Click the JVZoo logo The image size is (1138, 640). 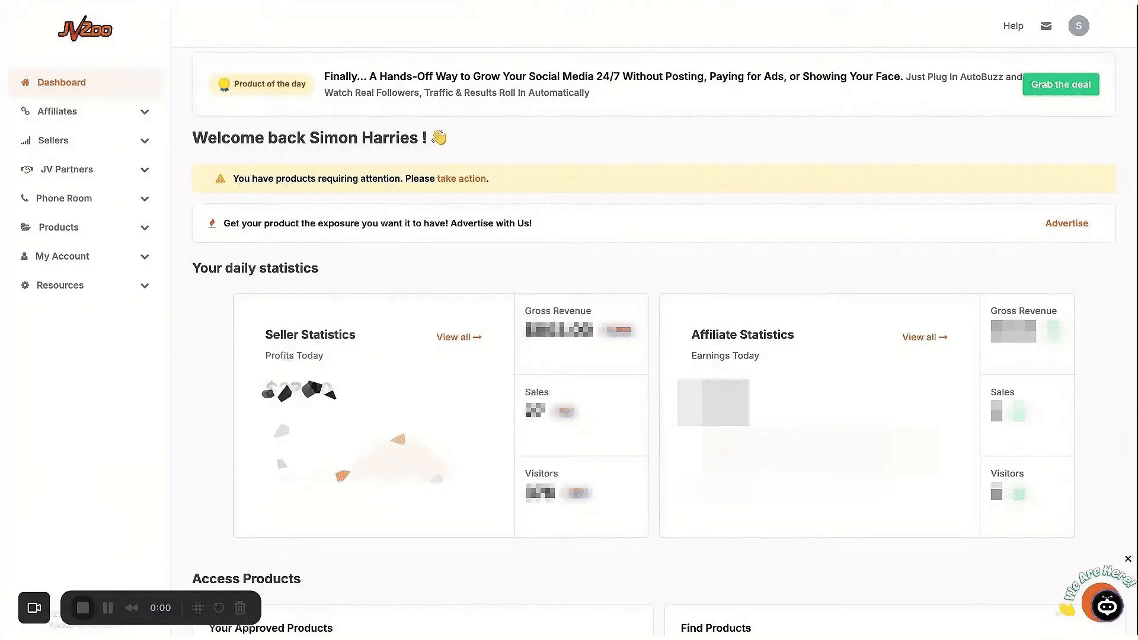pyautogui.click(x=85, y=31)
